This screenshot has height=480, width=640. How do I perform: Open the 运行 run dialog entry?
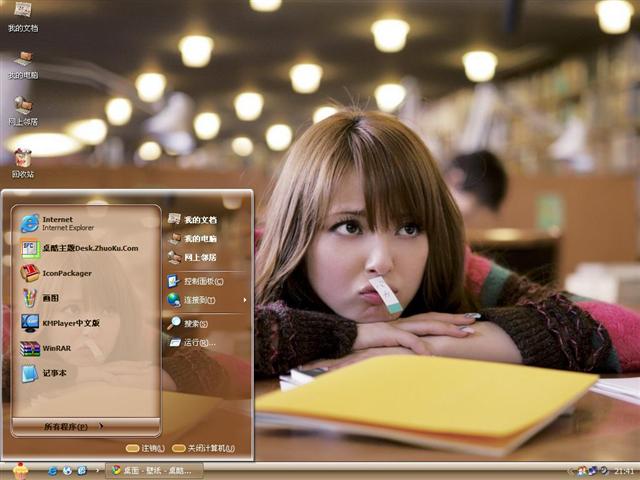(x=192, y=342)
